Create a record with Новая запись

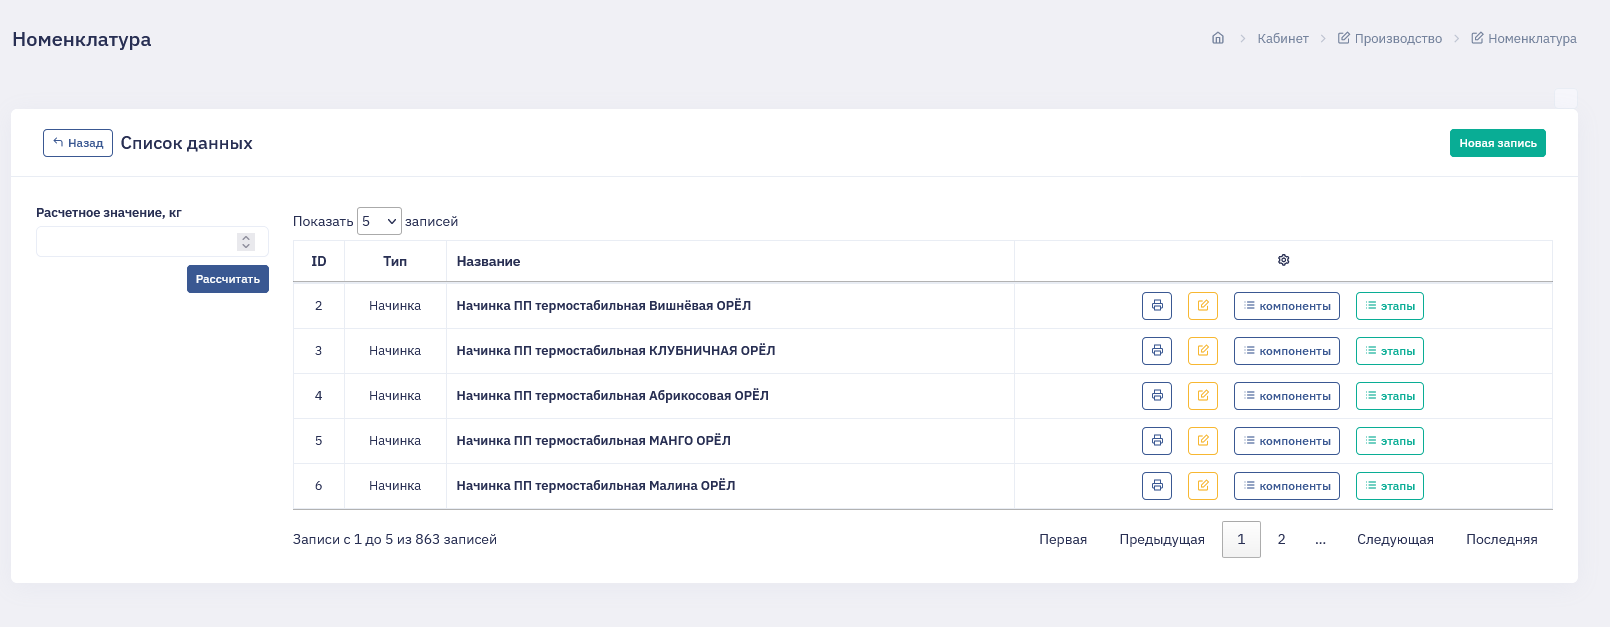tap(1498, 143)
